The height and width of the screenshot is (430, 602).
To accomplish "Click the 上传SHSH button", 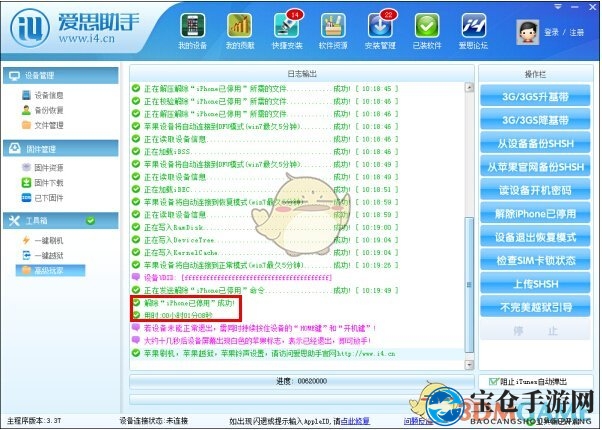I will 535,284.
